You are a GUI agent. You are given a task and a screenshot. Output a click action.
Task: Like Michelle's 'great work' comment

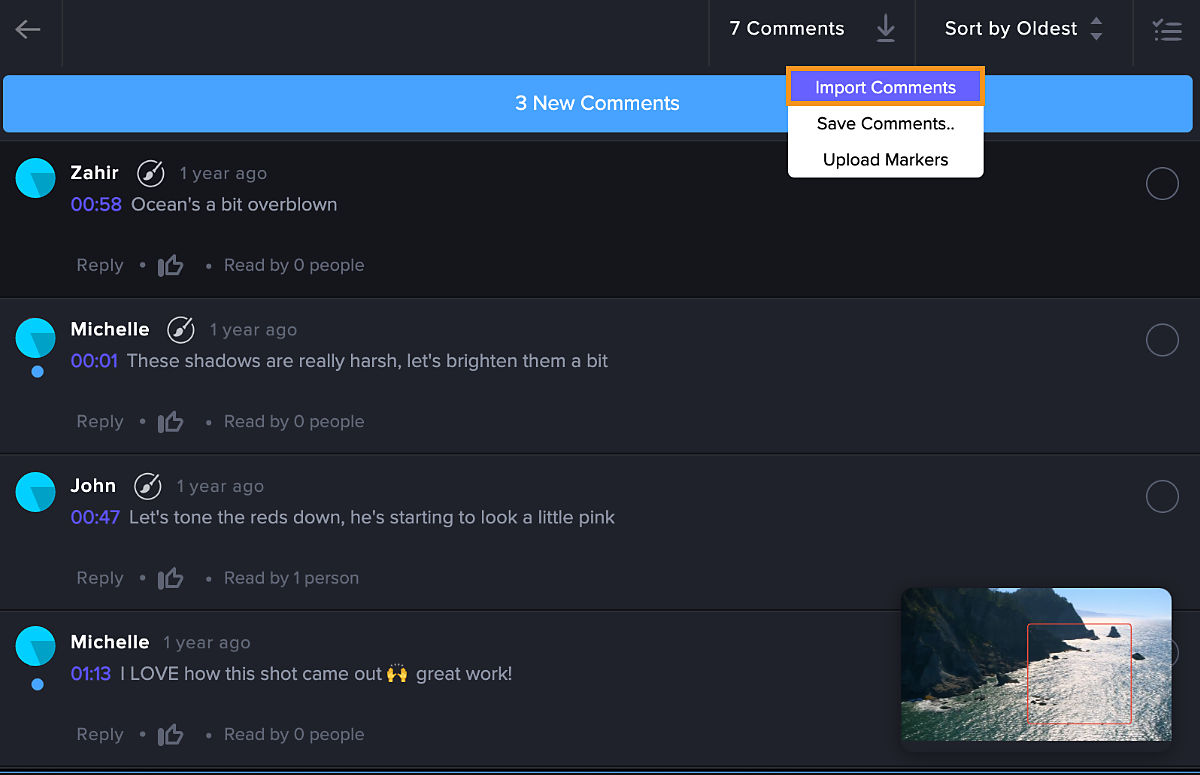tap(170, 733)
